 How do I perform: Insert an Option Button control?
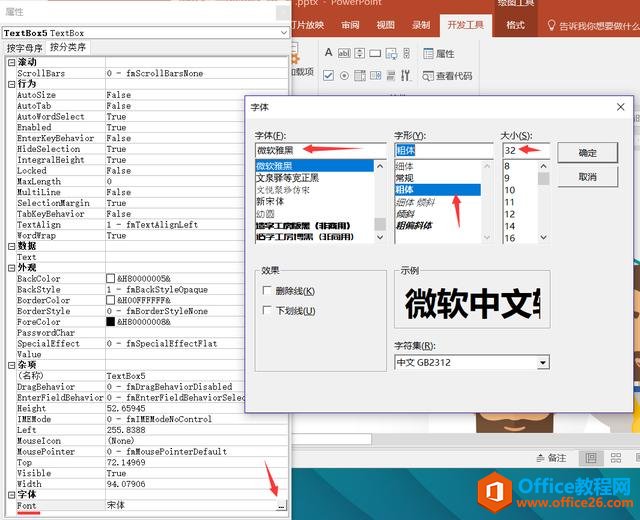(344, 76)
